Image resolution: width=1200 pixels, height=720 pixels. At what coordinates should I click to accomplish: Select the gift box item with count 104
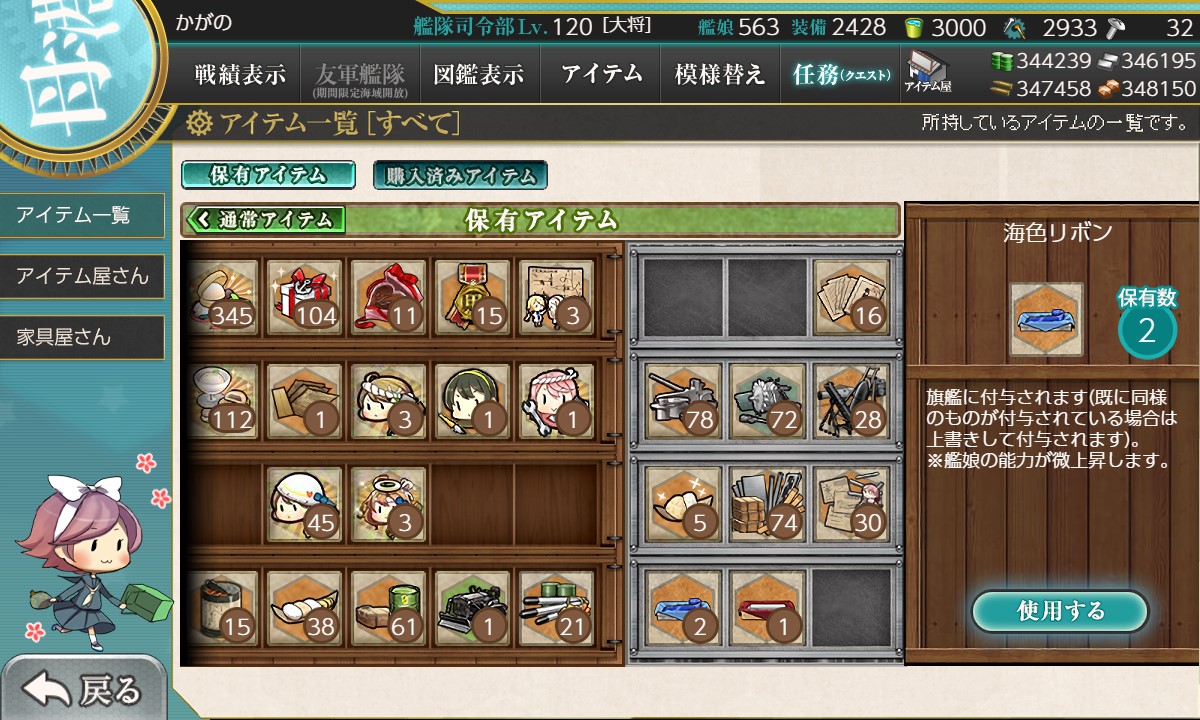click(305, 297)
